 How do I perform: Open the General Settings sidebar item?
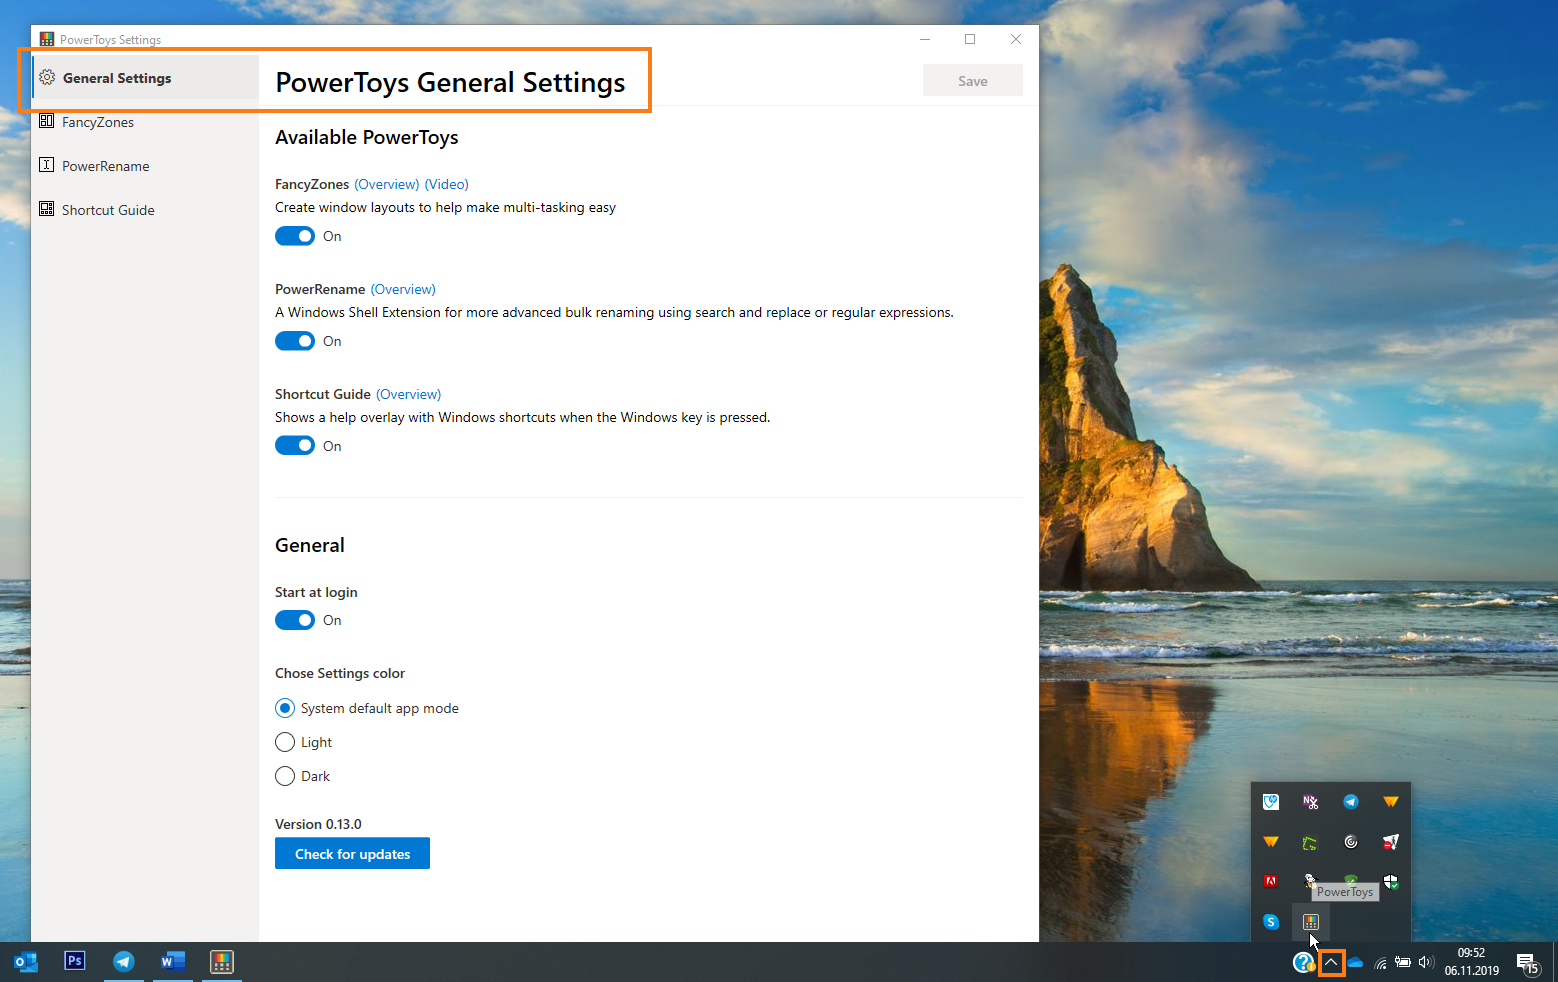pos(145,78)
